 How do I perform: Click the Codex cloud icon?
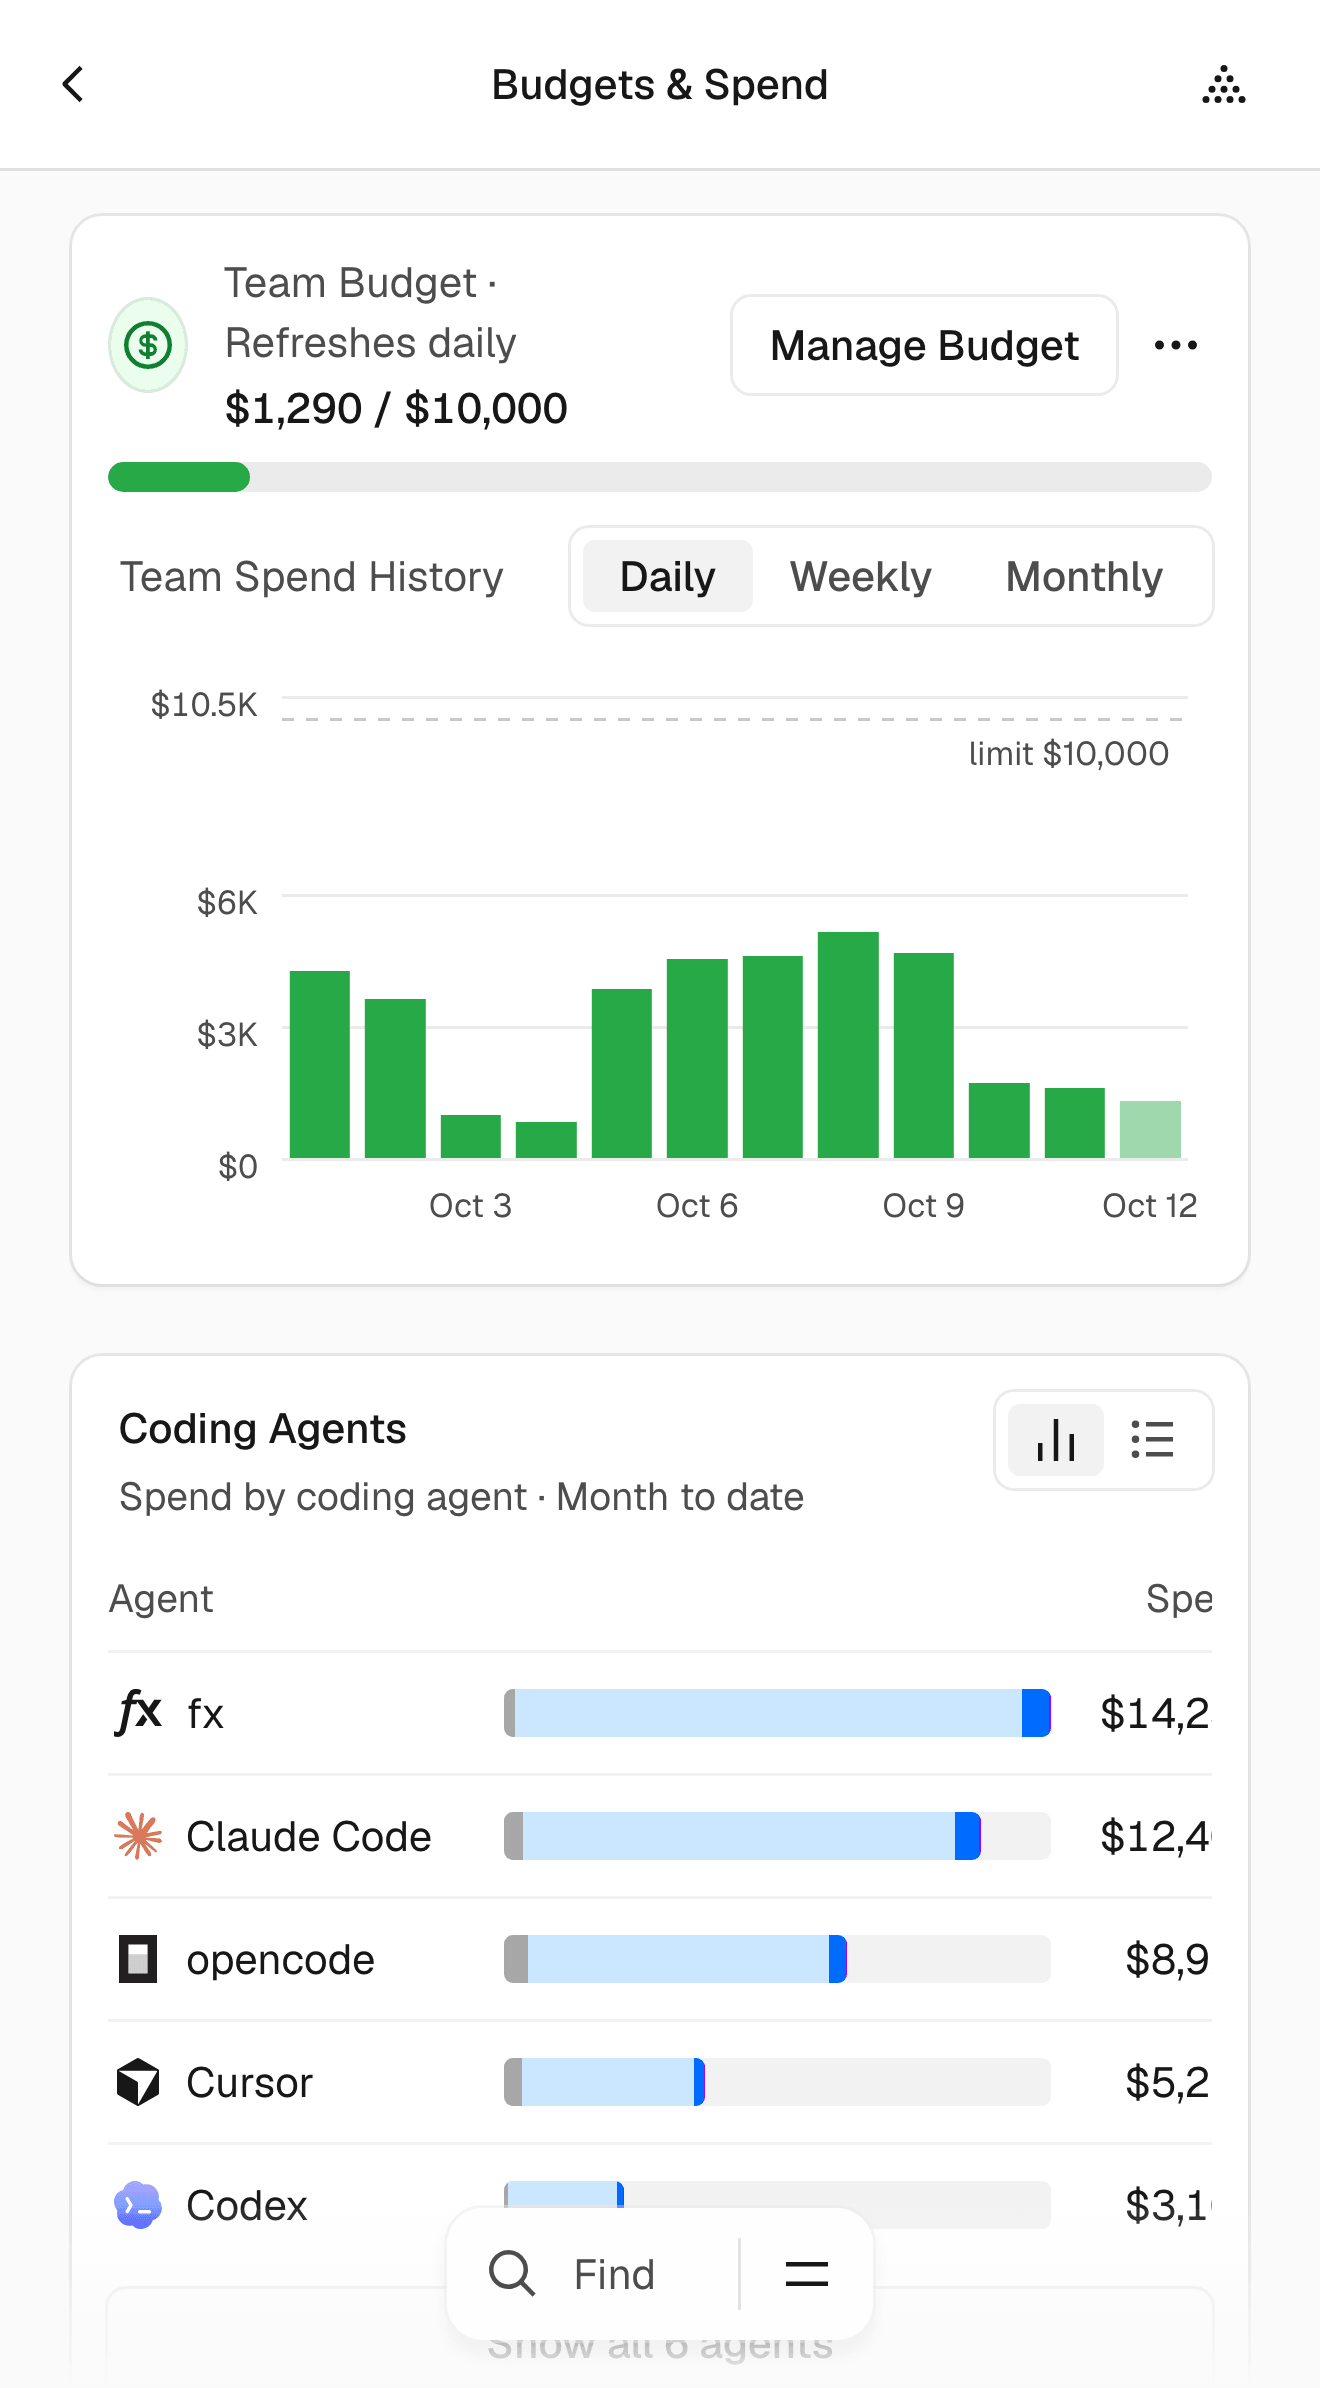tap(138, 2205)
